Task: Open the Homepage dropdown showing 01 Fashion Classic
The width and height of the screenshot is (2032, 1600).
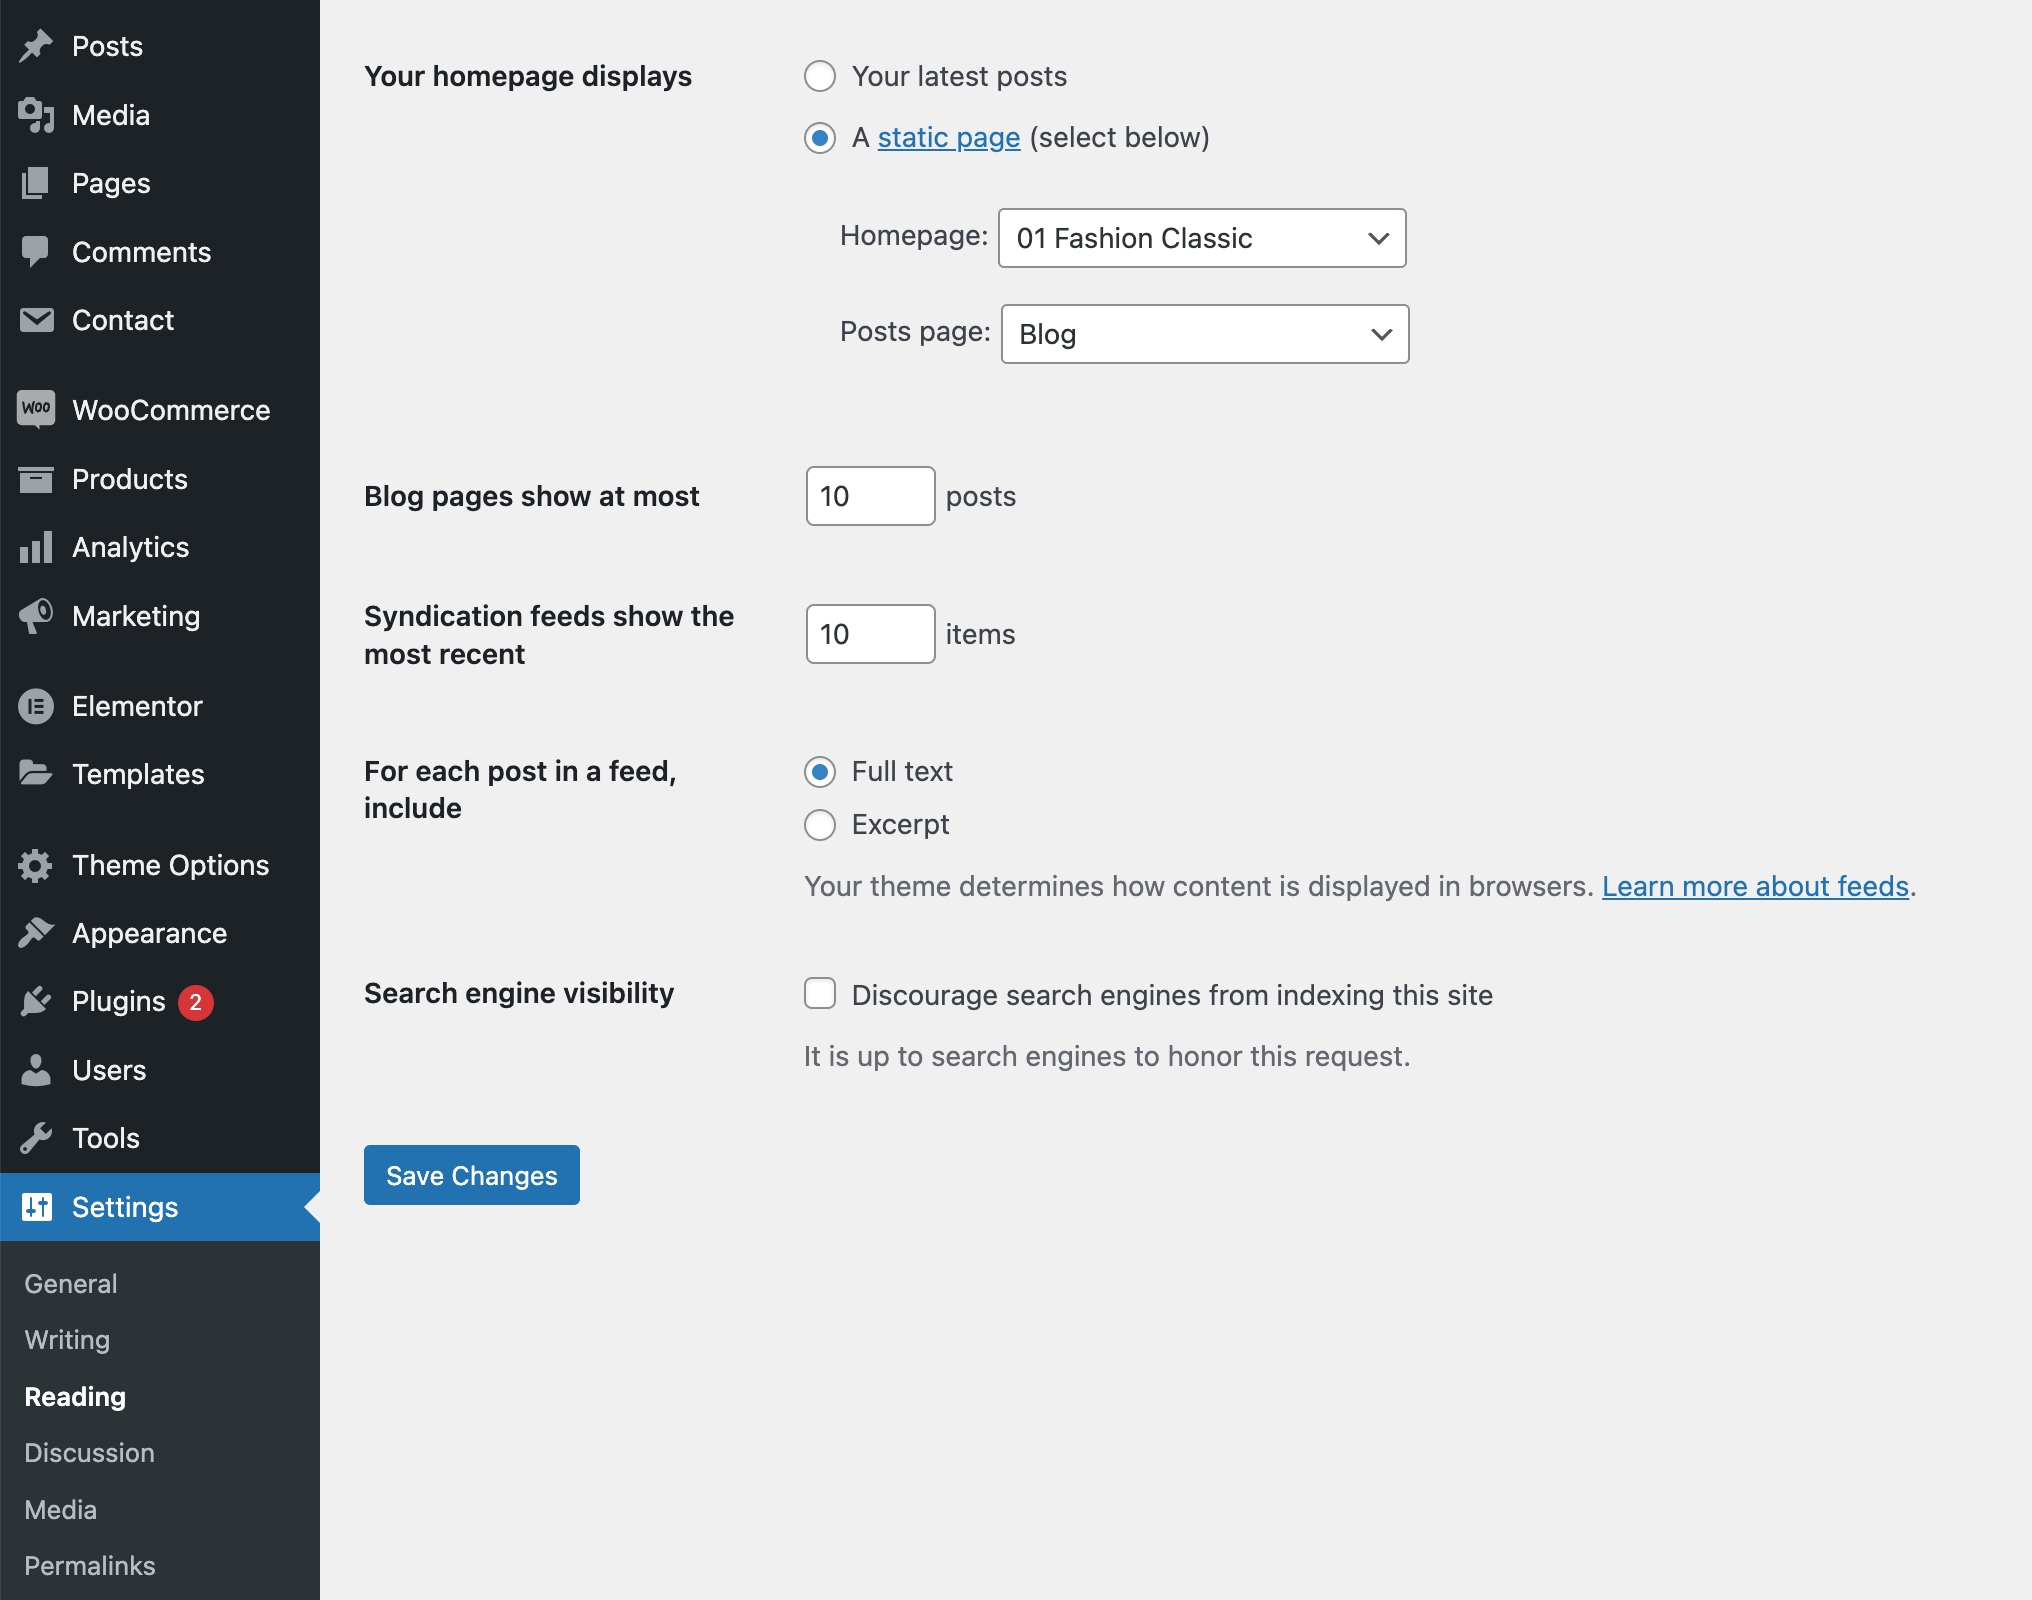Action: [1201, 238]
